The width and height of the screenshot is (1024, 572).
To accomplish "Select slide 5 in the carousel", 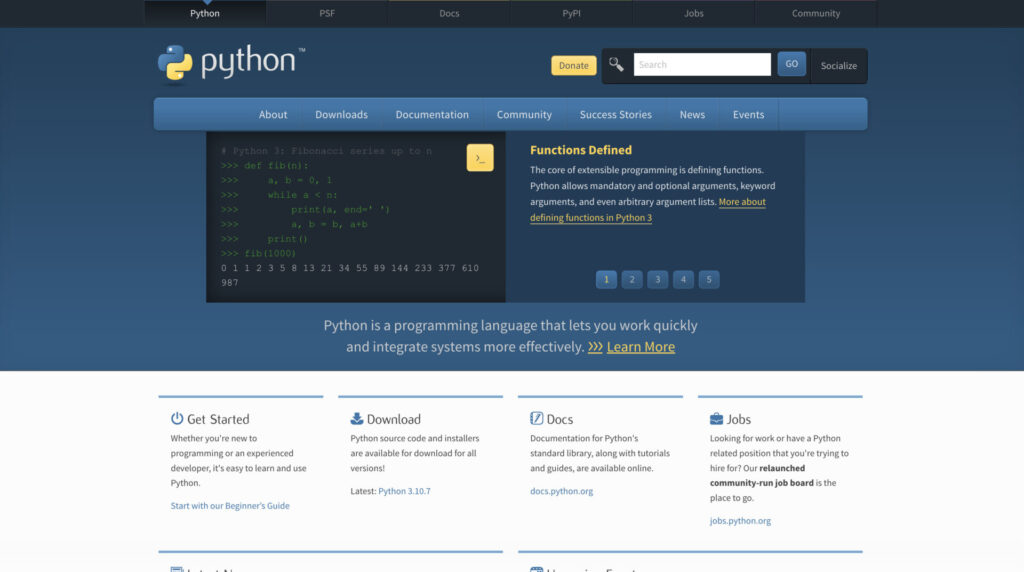I will [709, 280].
